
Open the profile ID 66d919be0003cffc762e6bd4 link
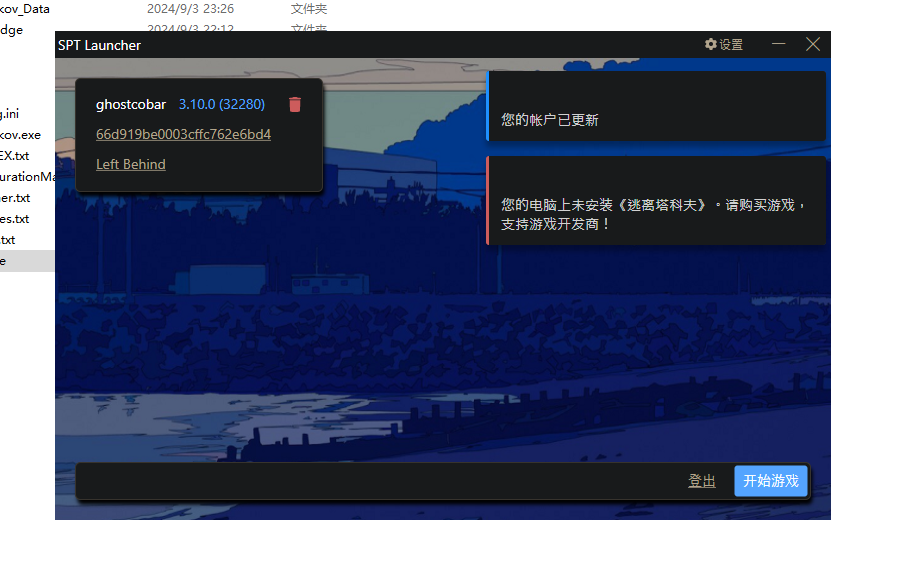coord(183,134)
